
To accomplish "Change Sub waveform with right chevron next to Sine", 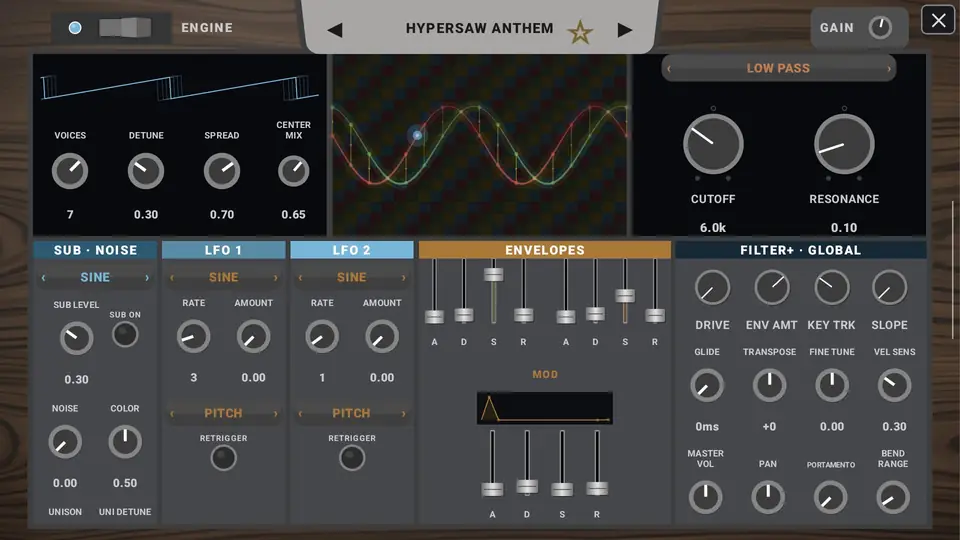I will pos(147,278).
